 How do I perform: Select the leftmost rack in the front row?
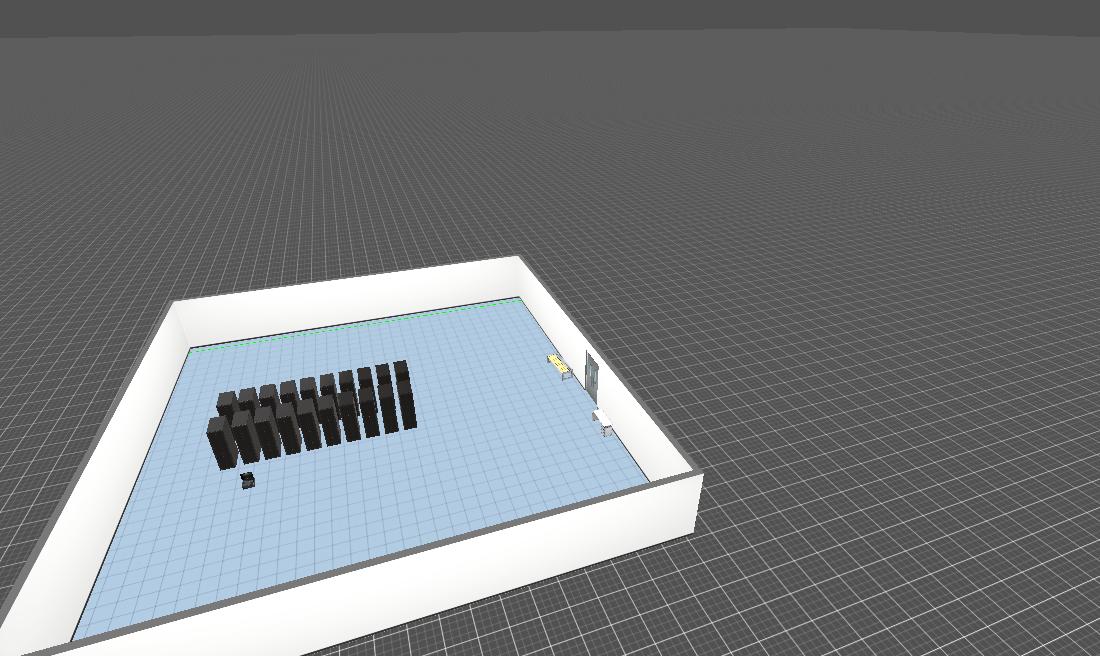tap(219, 443)
